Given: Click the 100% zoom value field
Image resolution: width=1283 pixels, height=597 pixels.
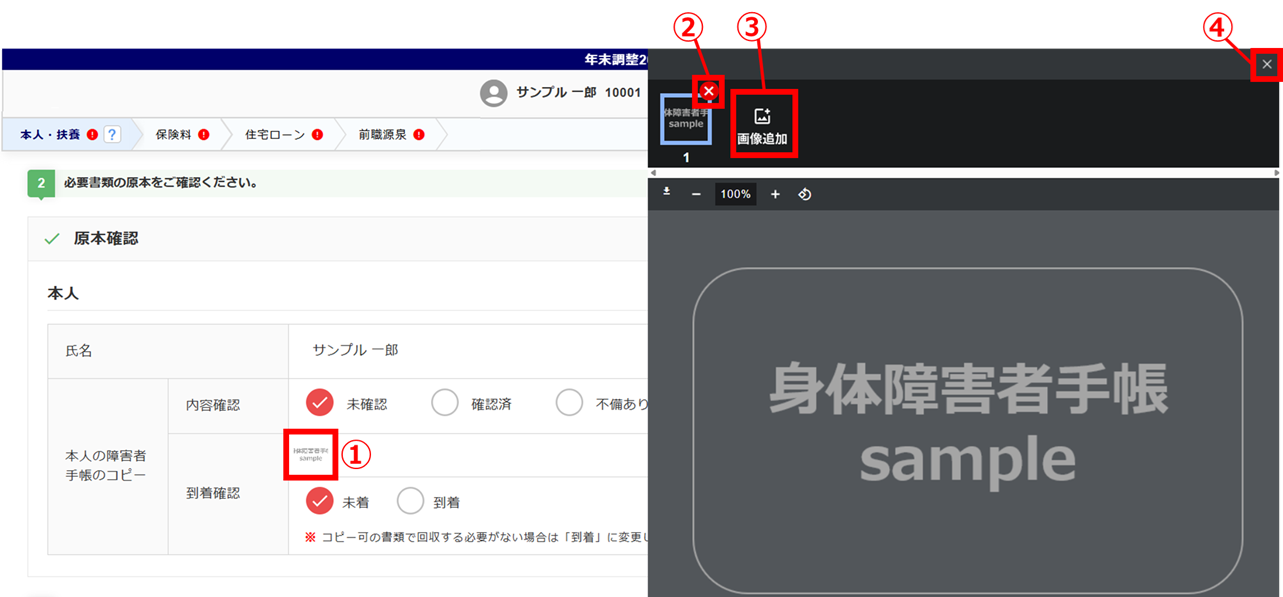Looking at the screenshot, I should tap(736, 194).
